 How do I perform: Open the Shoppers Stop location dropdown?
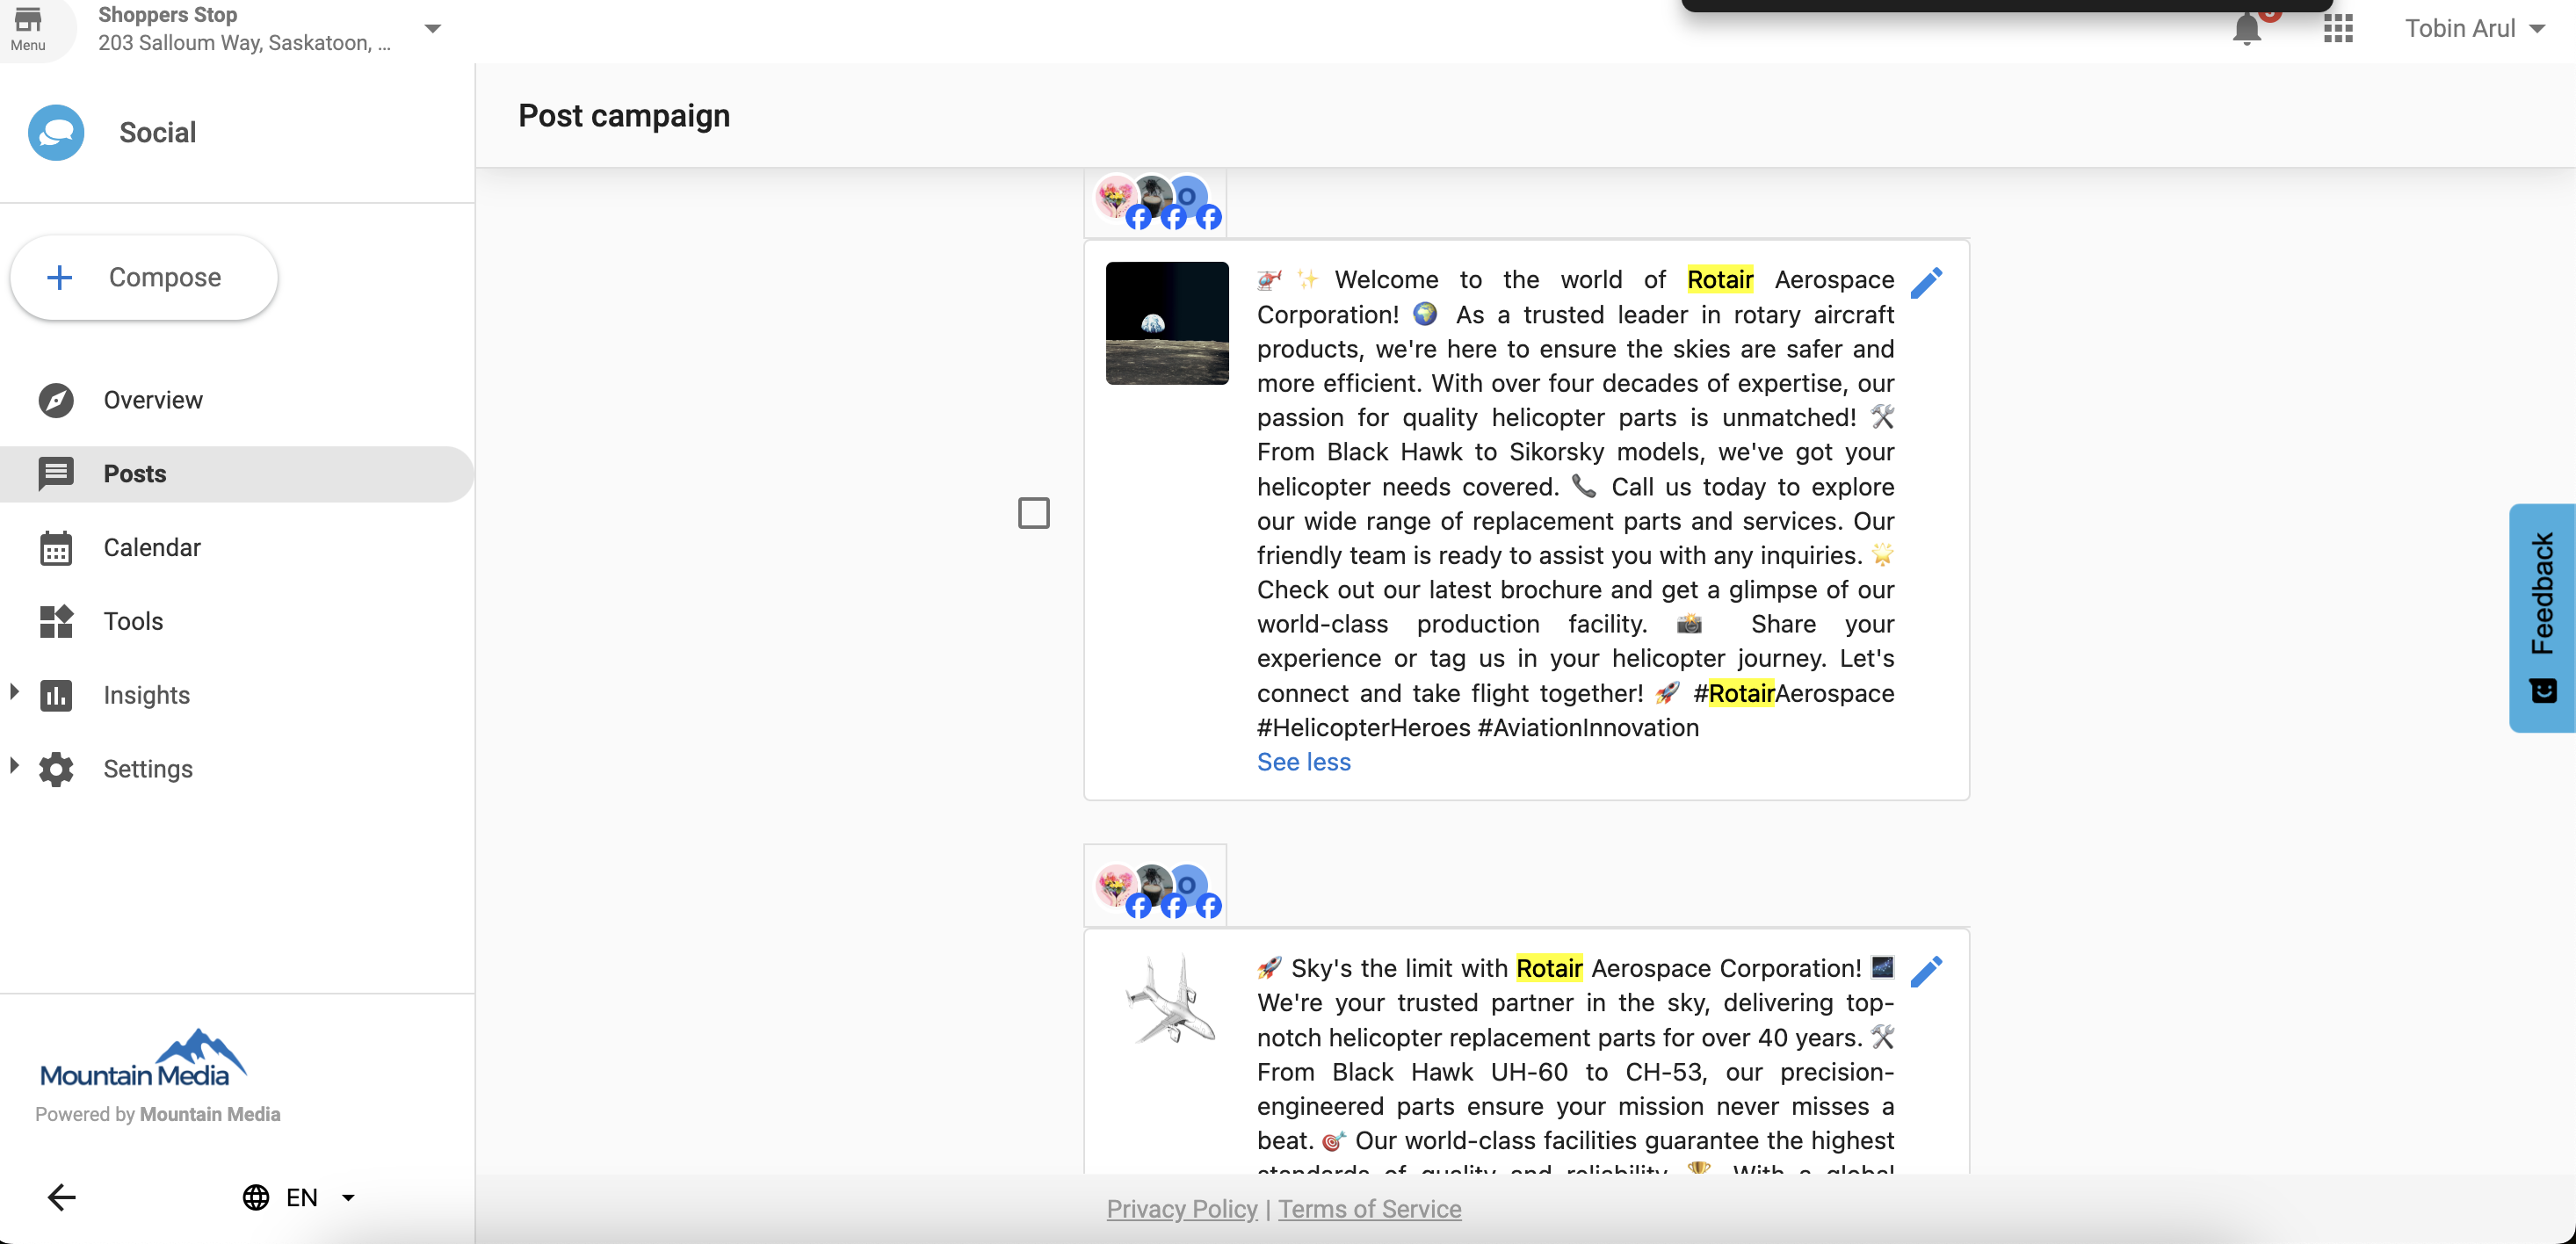pyautogui.click(x=432, y=28)
